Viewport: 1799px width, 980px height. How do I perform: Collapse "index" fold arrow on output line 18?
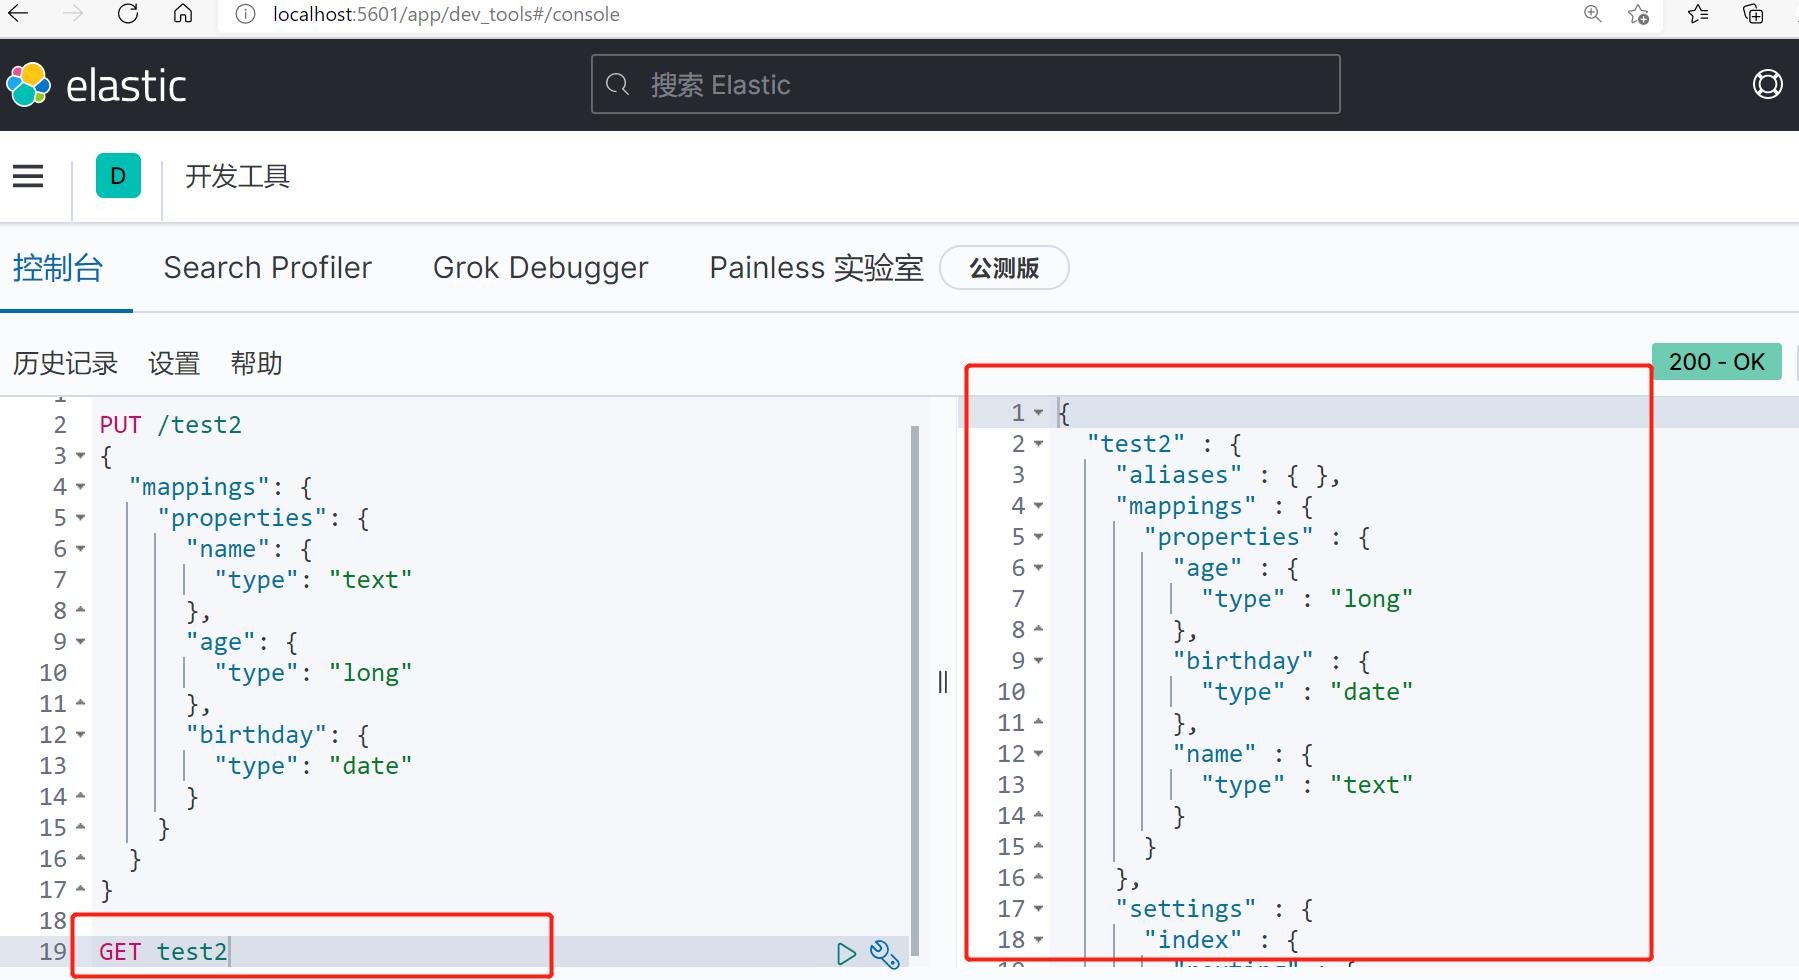point(1038,940)
